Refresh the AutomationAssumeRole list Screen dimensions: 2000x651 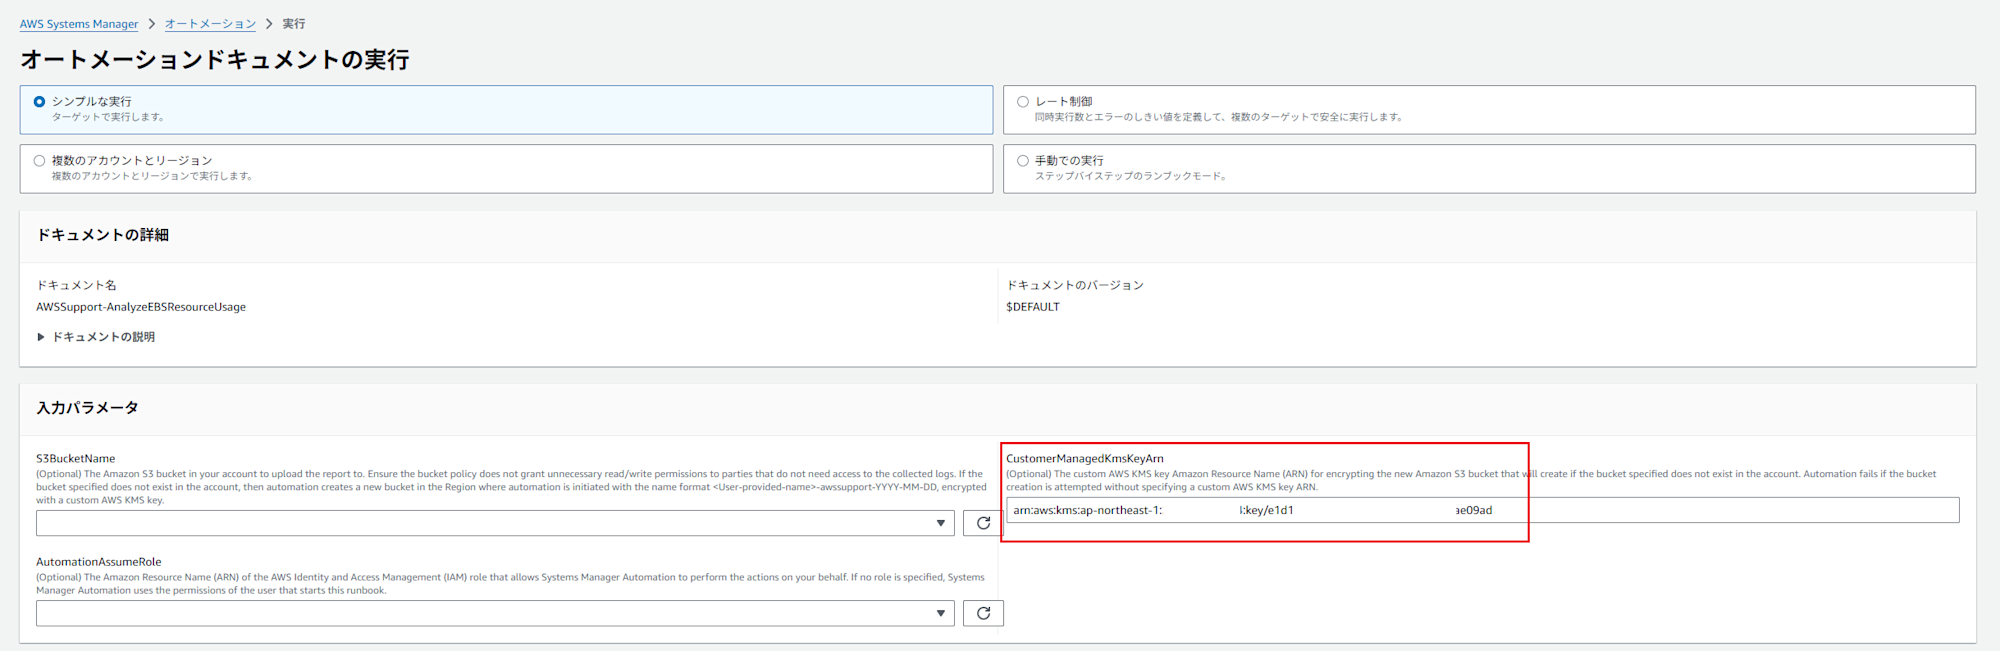[x=983, y=613]
